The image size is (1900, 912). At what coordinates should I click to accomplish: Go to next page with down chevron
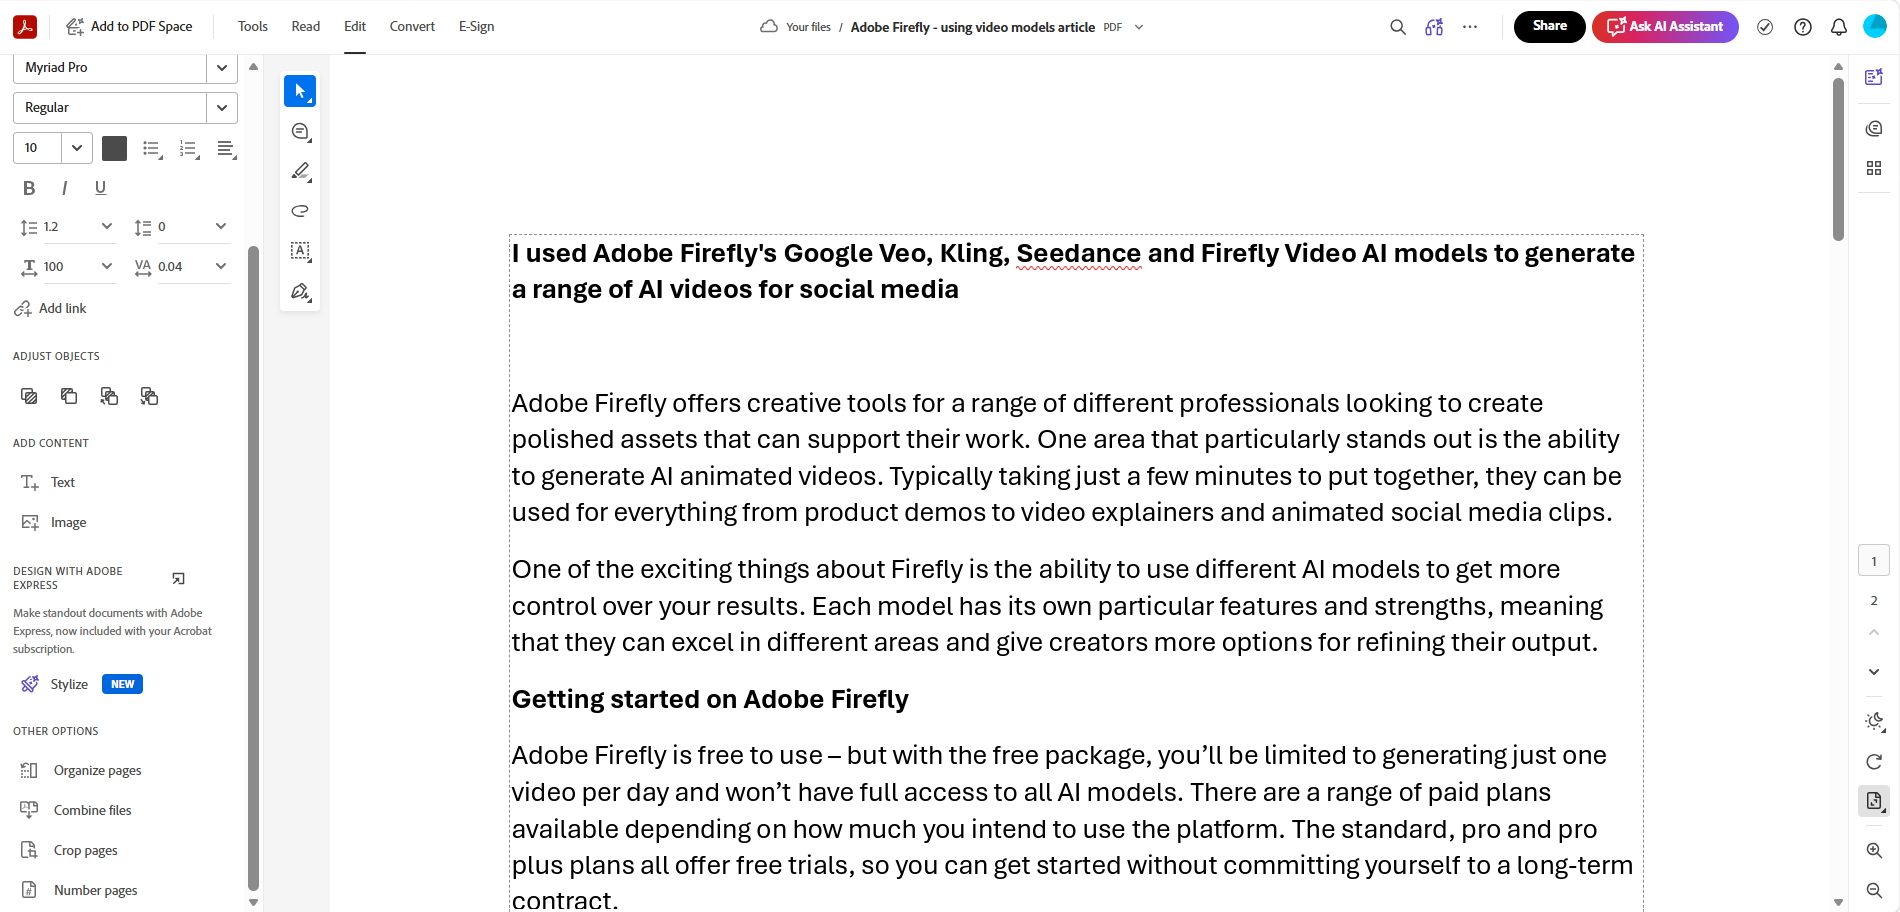point(1874,672)
